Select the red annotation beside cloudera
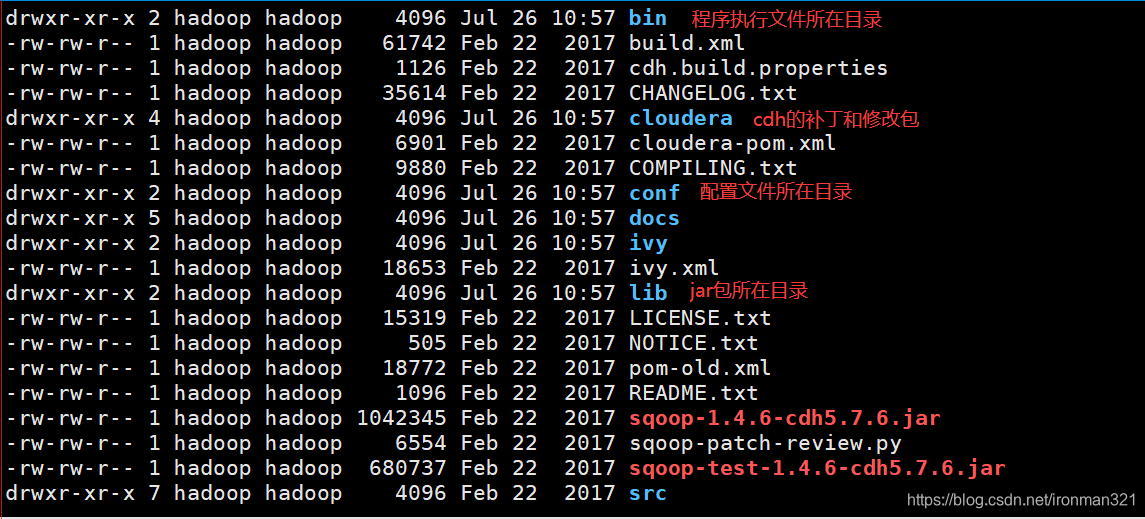1145x519 pixels. 836,119
